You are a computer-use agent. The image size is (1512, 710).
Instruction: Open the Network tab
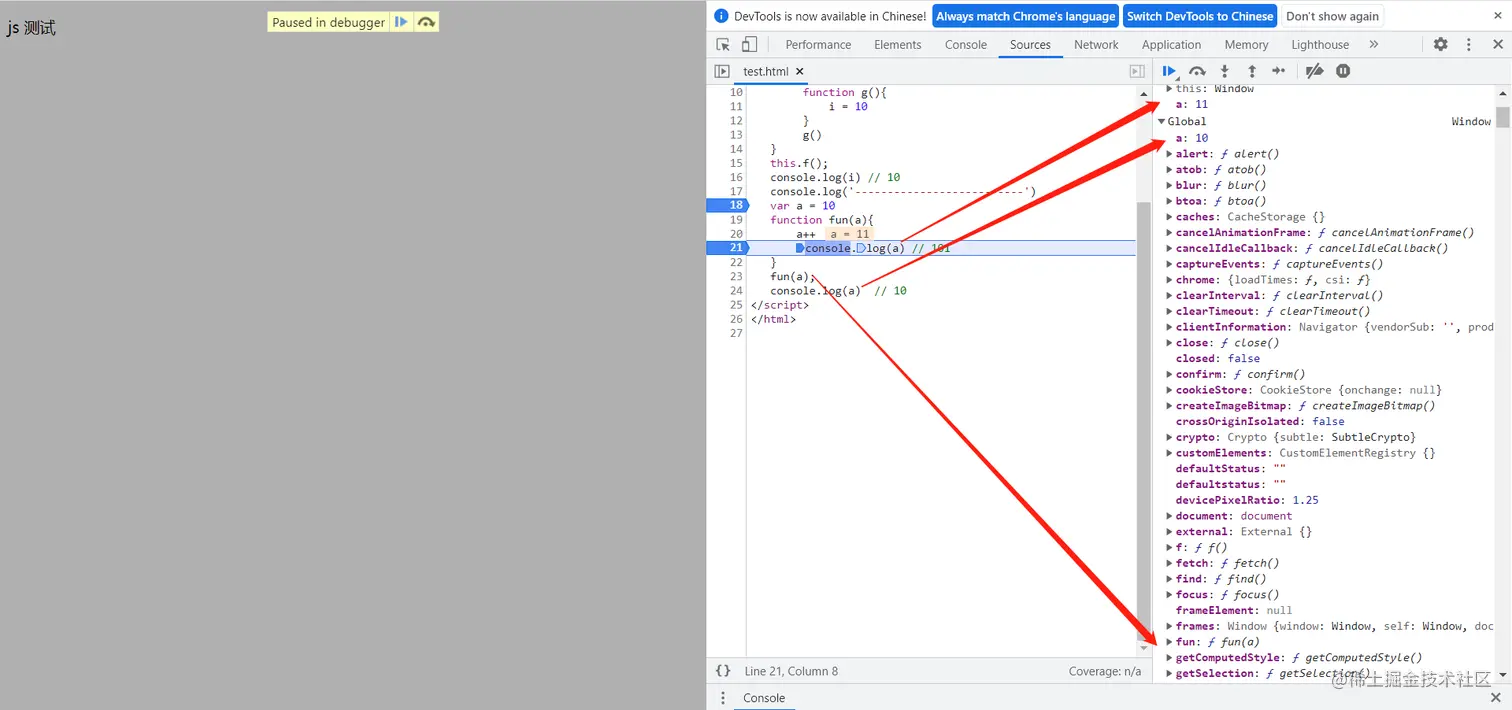tap(1096, 44)
